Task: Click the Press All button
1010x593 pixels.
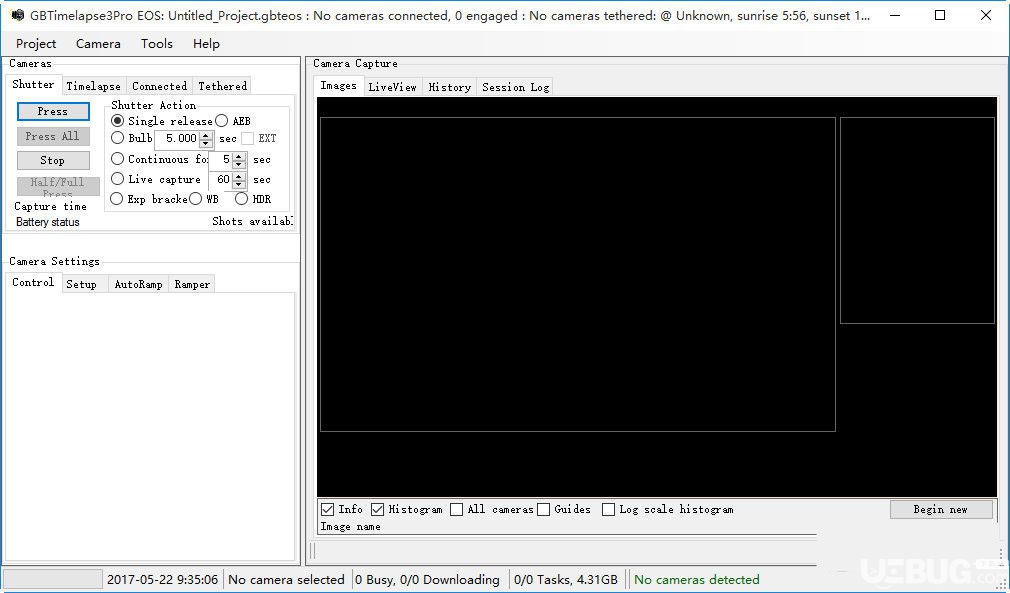Action: click(x=53, y=136)
